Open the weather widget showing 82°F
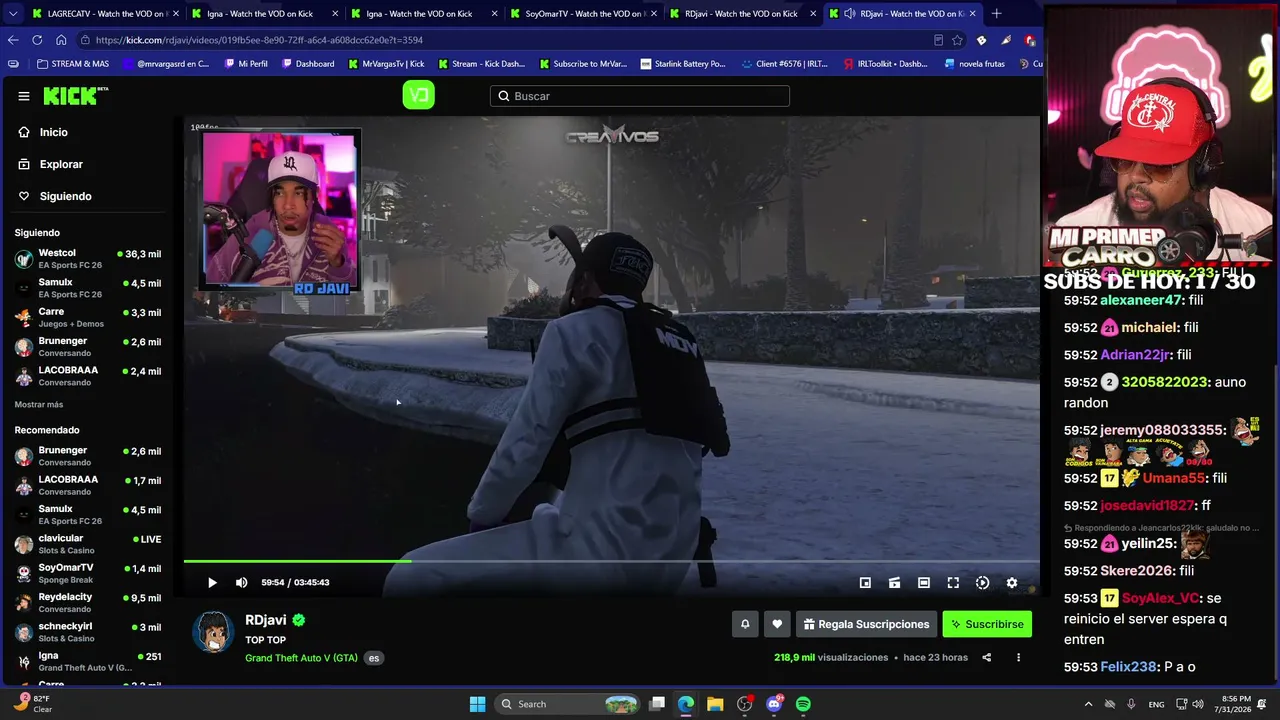This screenshot has height=720, width=1280. [x=33, y=704]
